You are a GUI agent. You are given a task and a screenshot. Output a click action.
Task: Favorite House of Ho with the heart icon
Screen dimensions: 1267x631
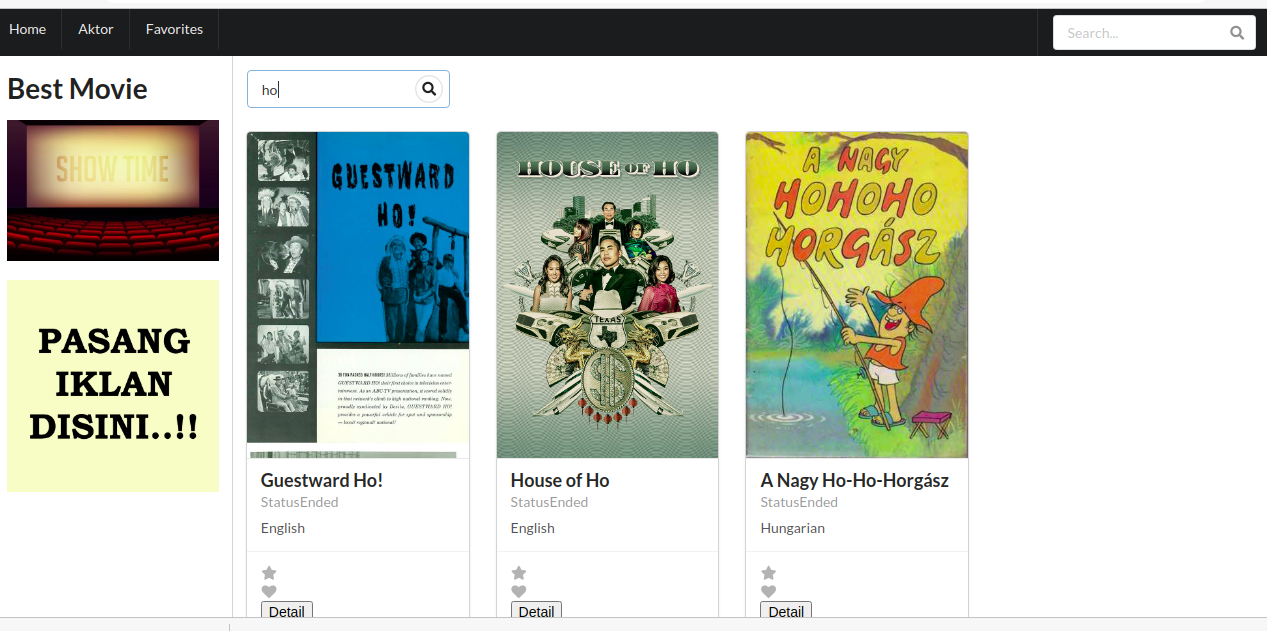519,592
